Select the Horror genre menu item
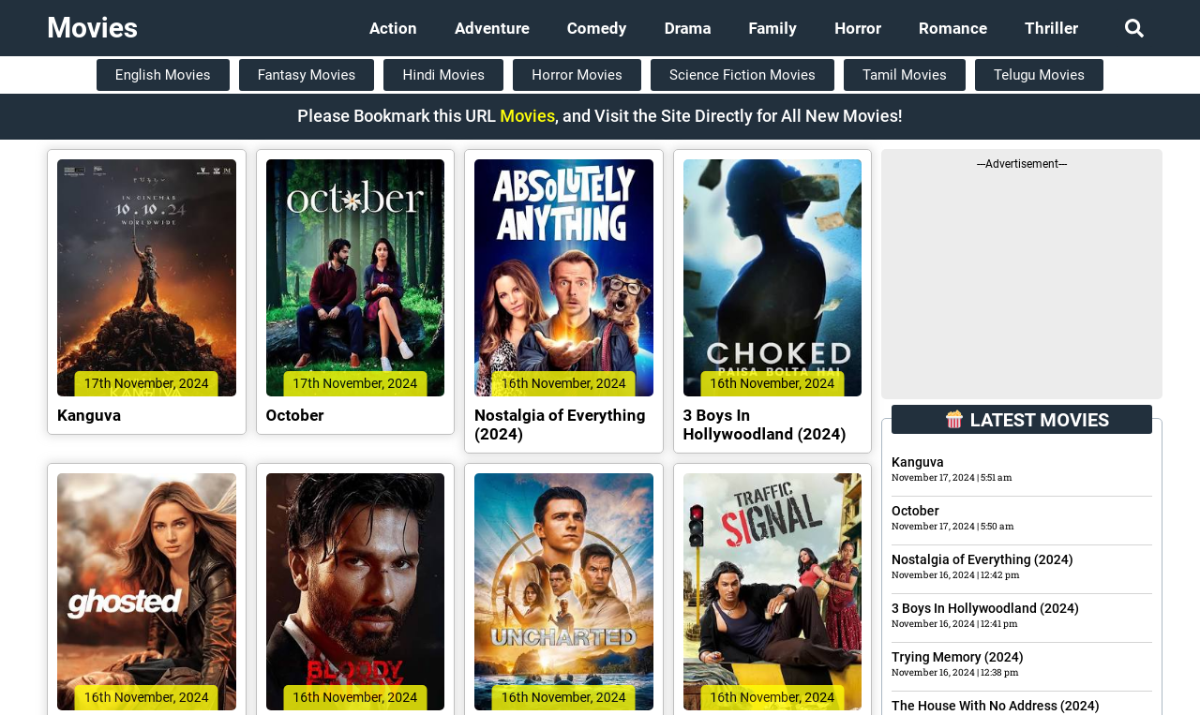Screen dimensions: 1200x715 click(857, 28)
